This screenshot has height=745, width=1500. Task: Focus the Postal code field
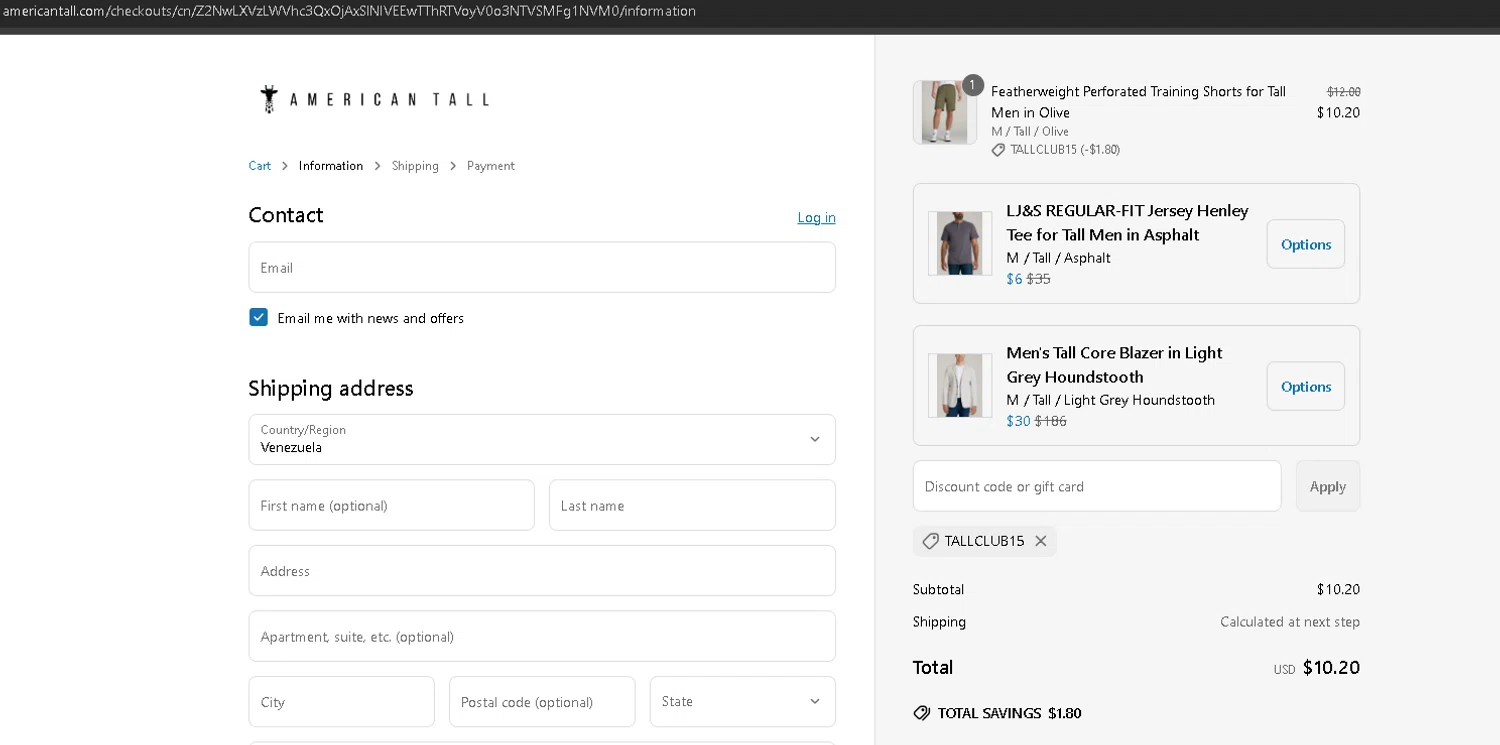coord(542,702)
